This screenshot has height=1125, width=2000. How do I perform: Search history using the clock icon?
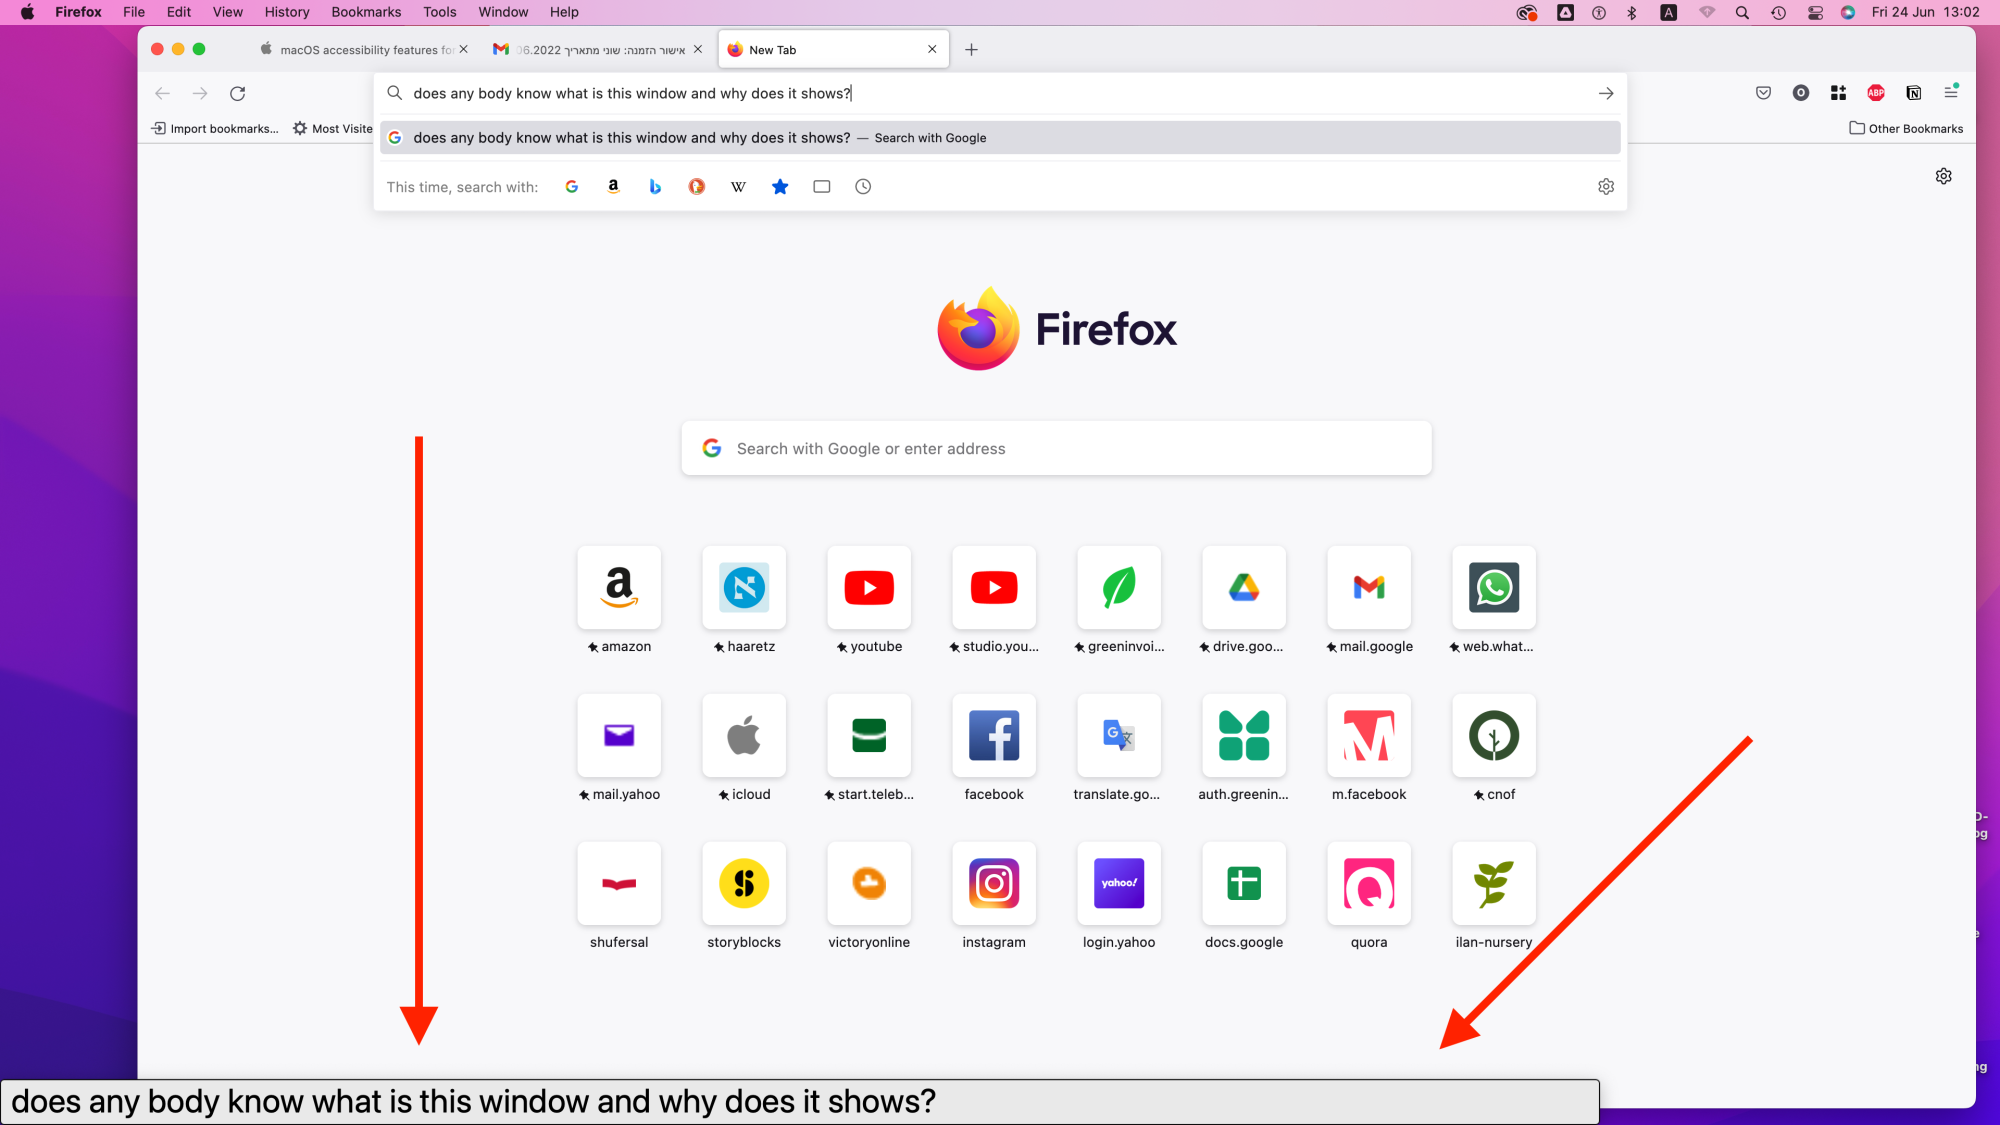click(863, 187)
